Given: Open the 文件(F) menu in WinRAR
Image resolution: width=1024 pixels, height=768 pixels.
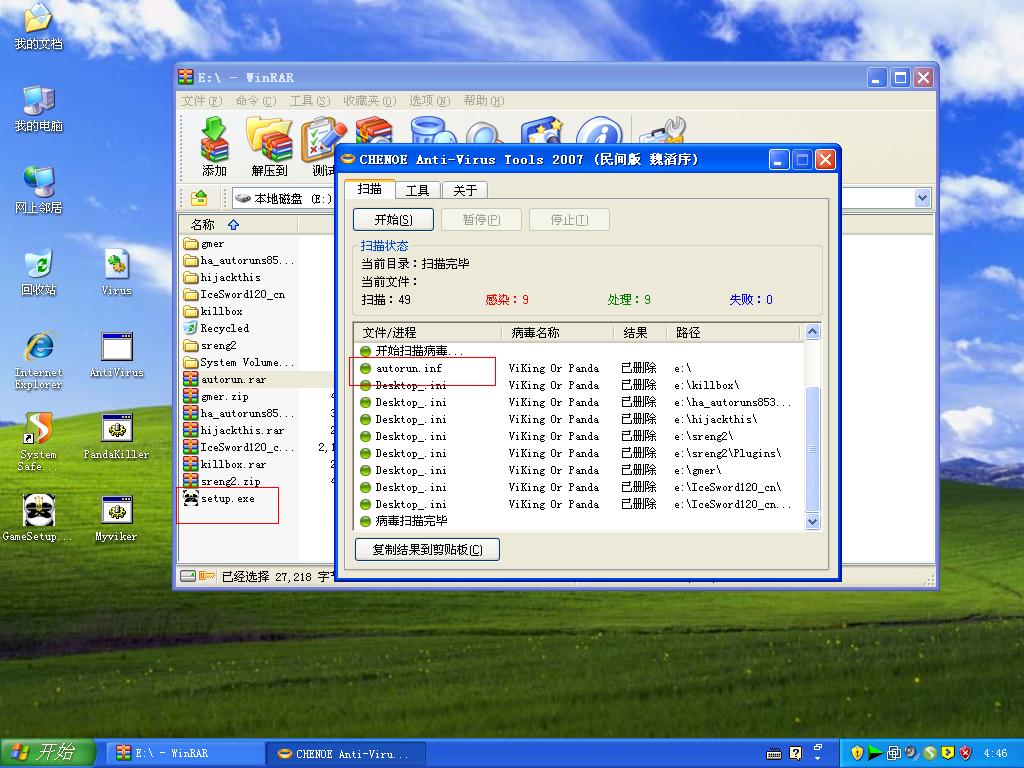Looking at the screenshot, I should coord(202,101).
